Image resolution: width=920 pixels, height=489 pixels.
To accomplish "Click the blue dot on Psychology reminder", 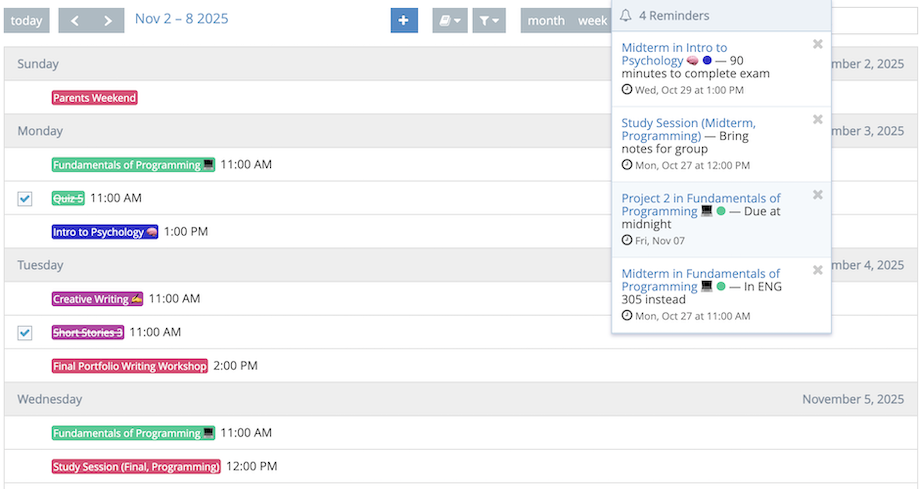I will click(707, 61).
